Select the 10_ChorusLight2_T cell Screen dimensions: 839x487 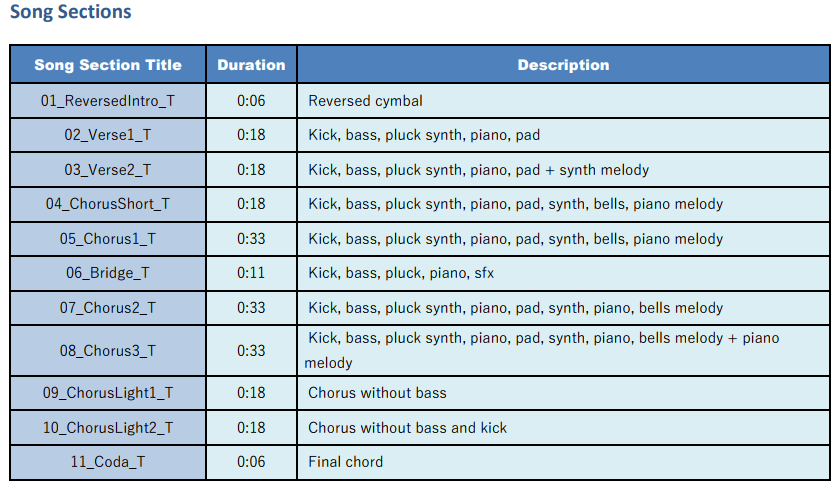[108, 428]
